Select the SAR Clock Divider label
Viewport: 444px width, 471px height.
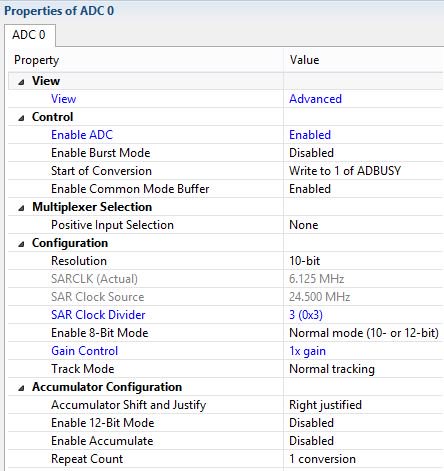[x=98, y=315]
